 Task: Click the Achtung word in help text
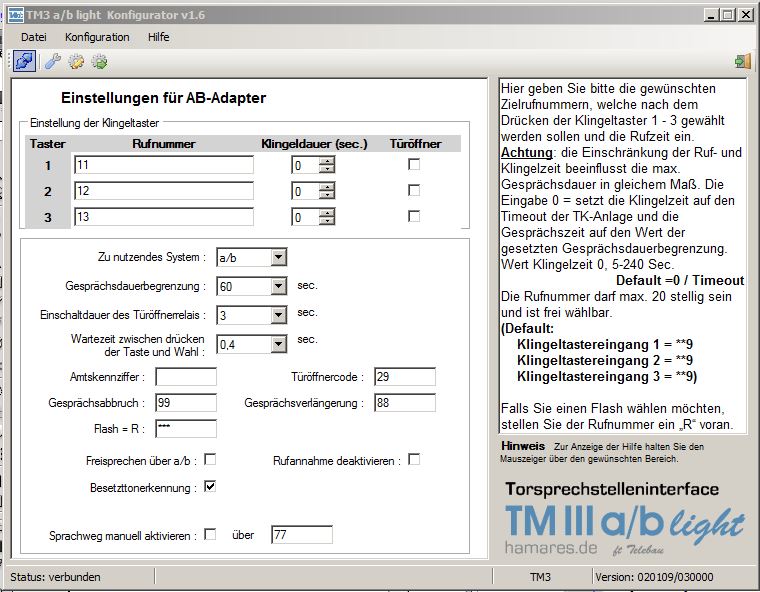coord(526,152)
